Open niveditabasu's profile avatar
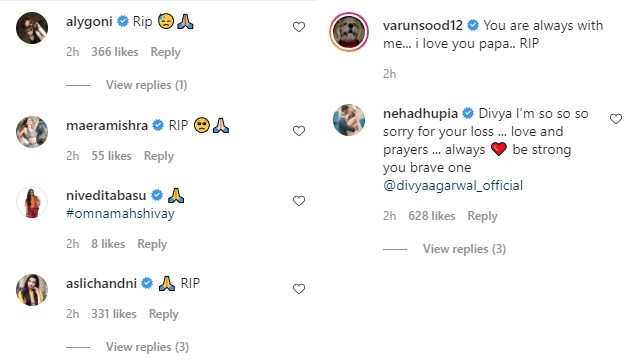This screenshot has width=636, height=364. coord(32,202)
